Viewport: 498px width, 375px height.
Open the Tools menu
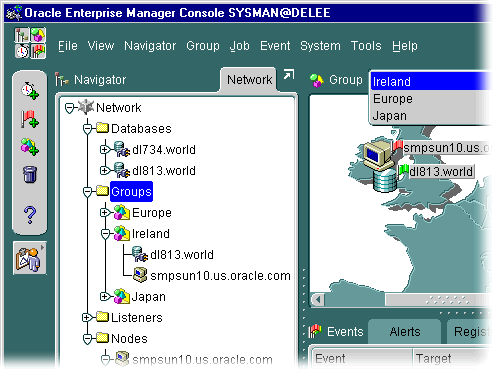coord(366,46)
